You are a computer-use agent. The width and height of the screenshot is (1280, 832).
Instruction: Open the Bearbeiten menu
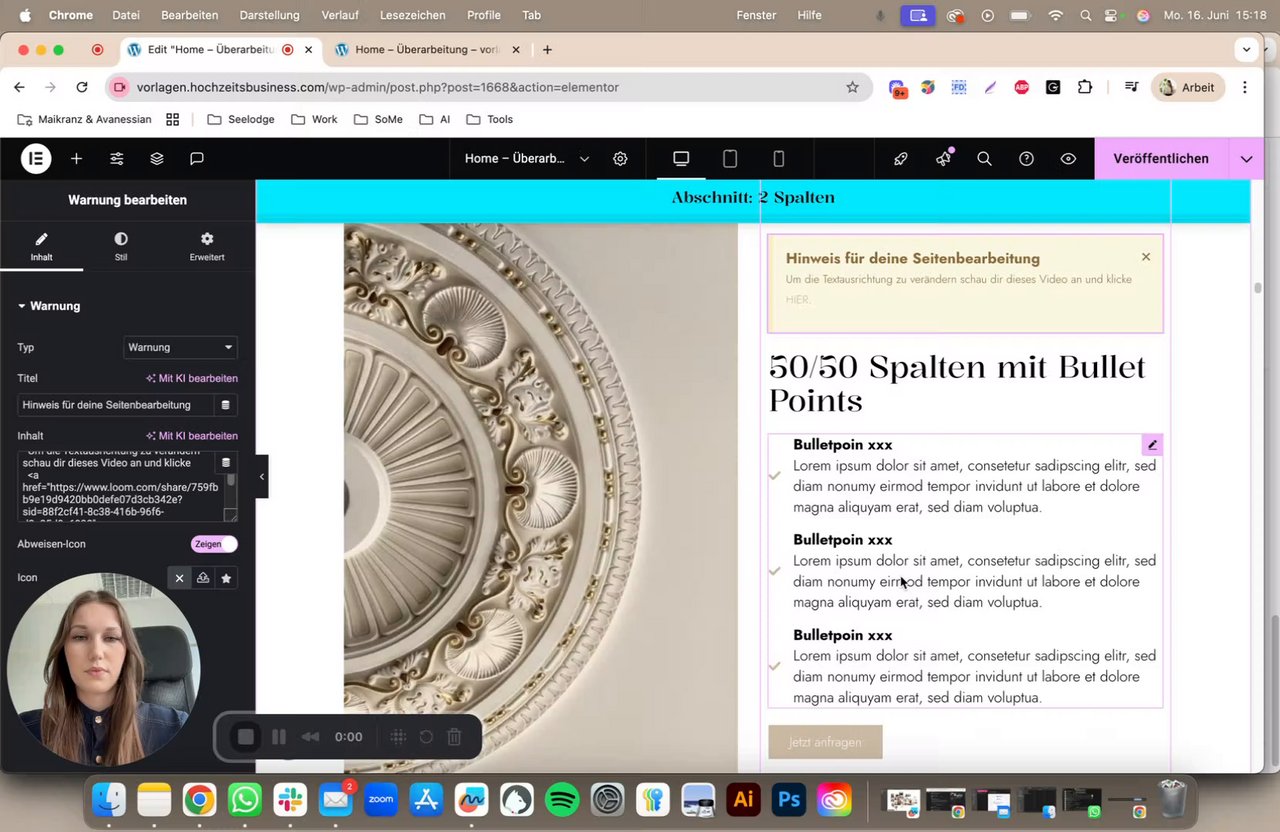189,15
